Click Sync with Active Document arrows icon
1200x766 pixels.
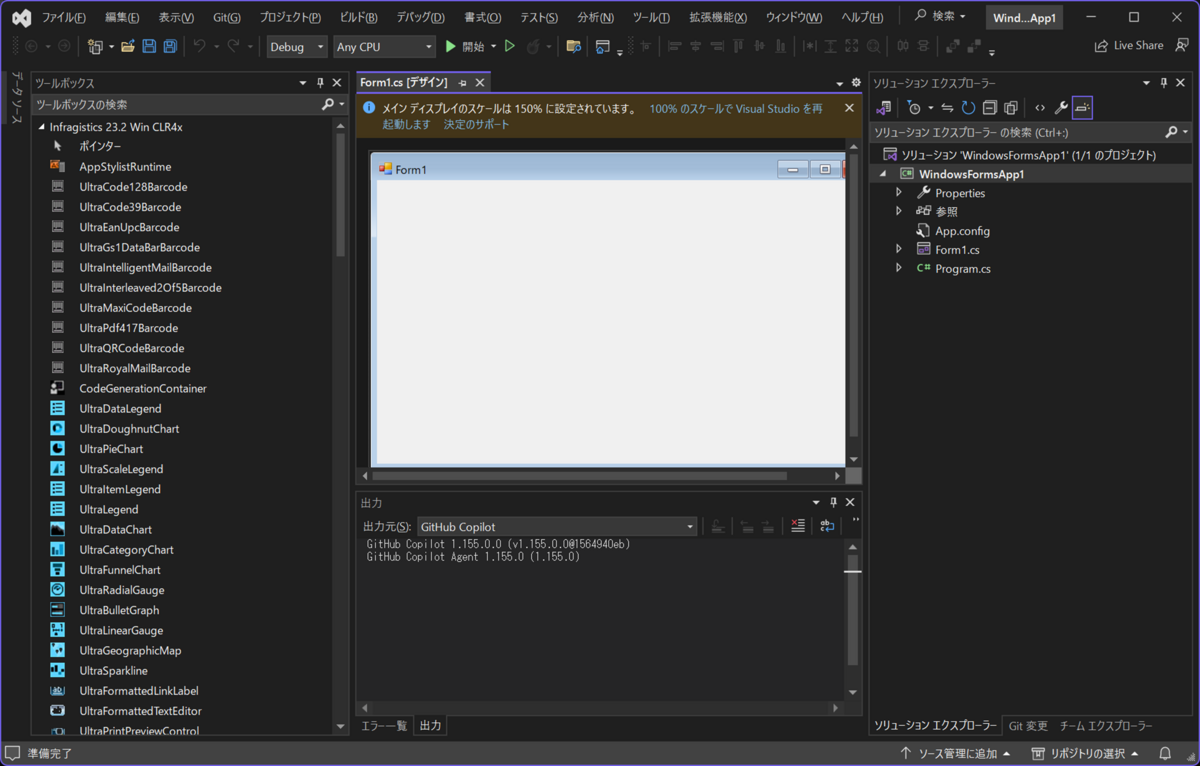click(x=947, y=108)
